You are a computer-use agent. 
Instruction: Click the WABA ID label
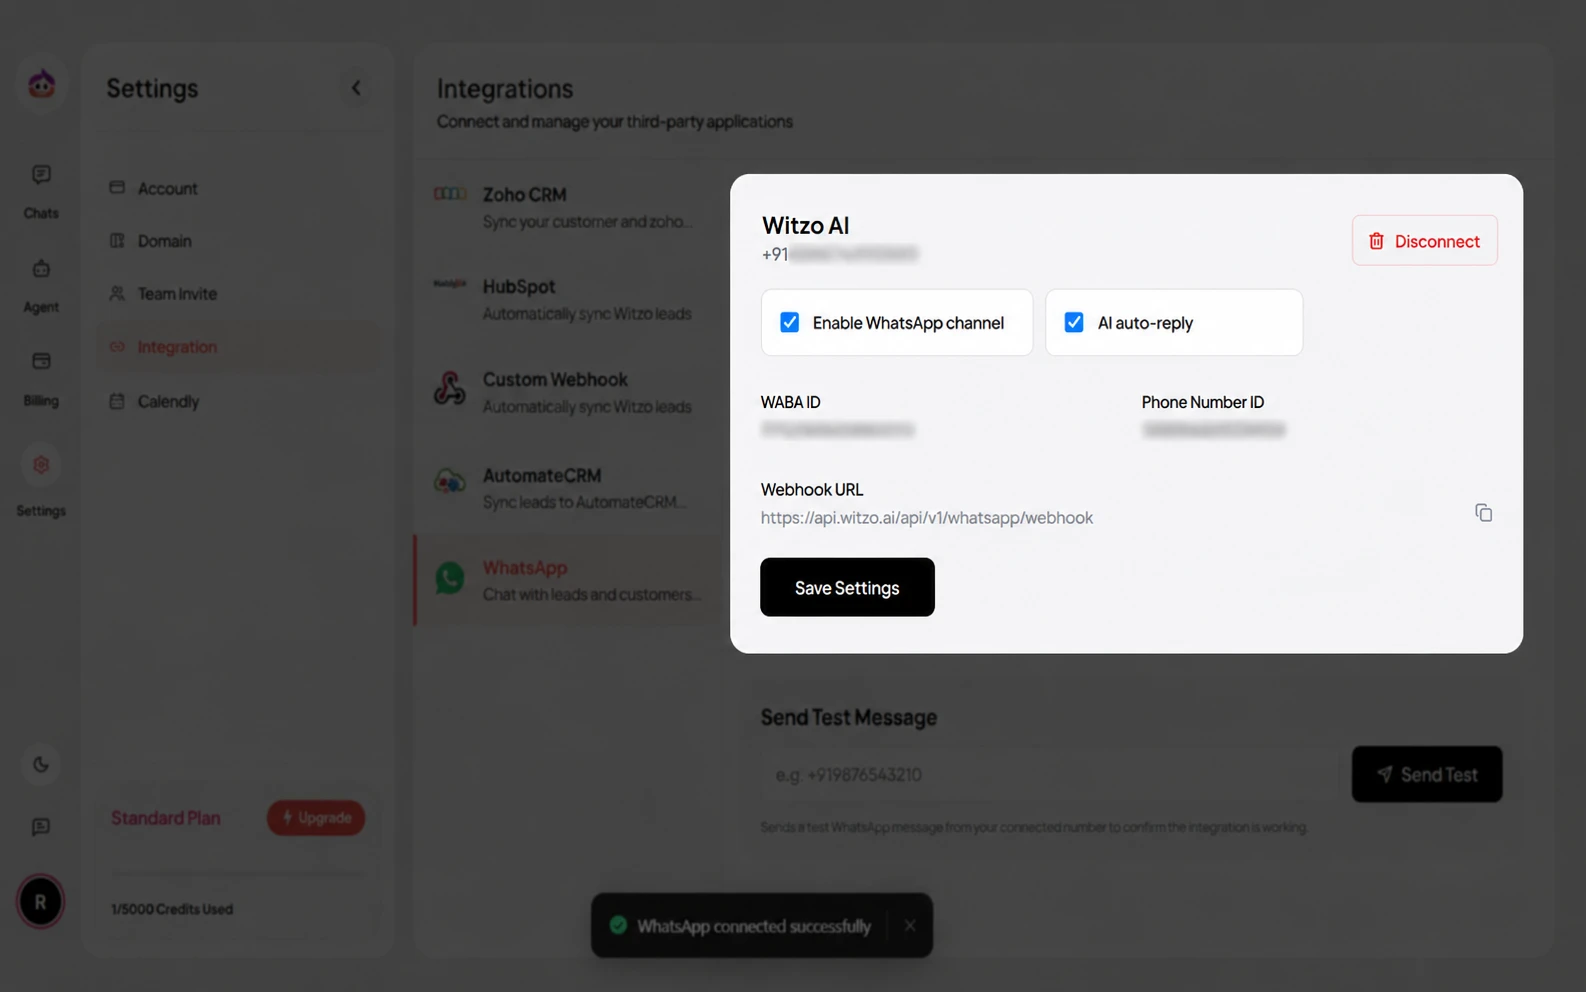[x=791, y=402]
